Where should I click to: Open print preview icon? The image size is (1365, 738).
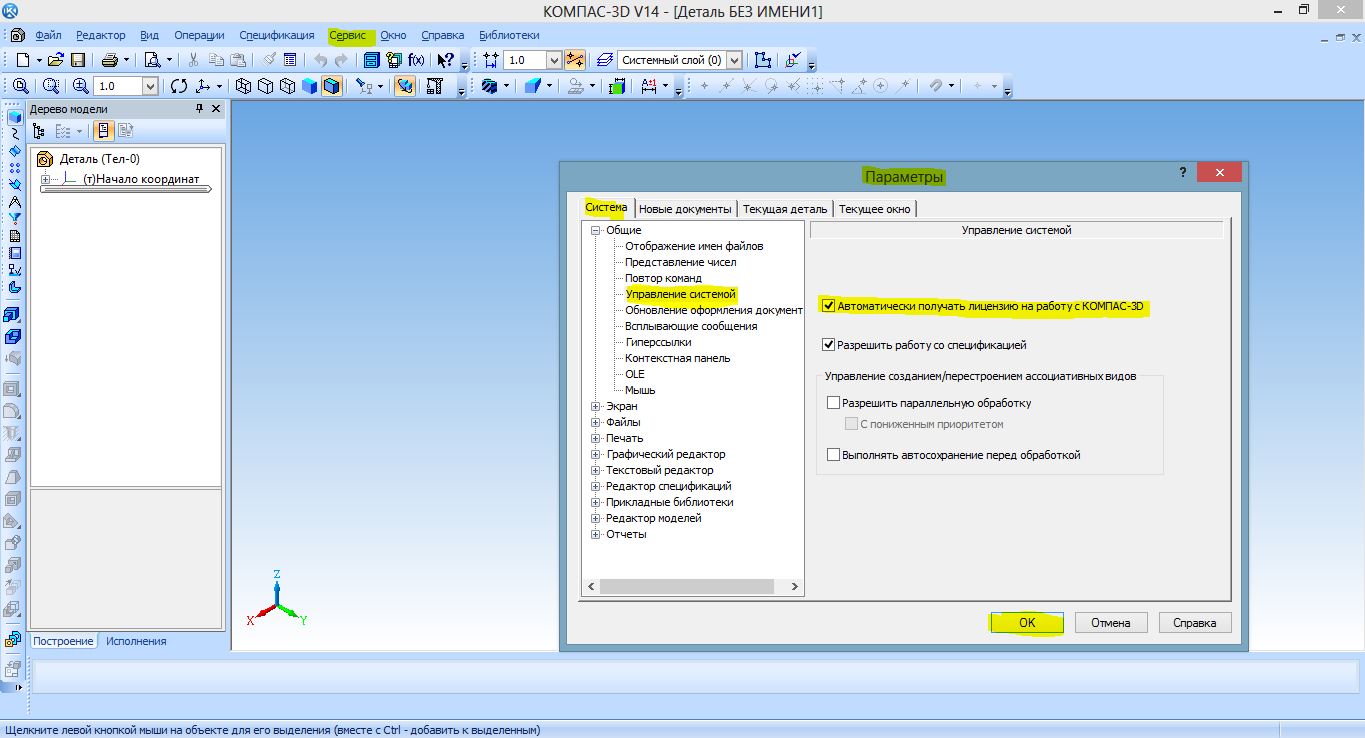point(152,60)
